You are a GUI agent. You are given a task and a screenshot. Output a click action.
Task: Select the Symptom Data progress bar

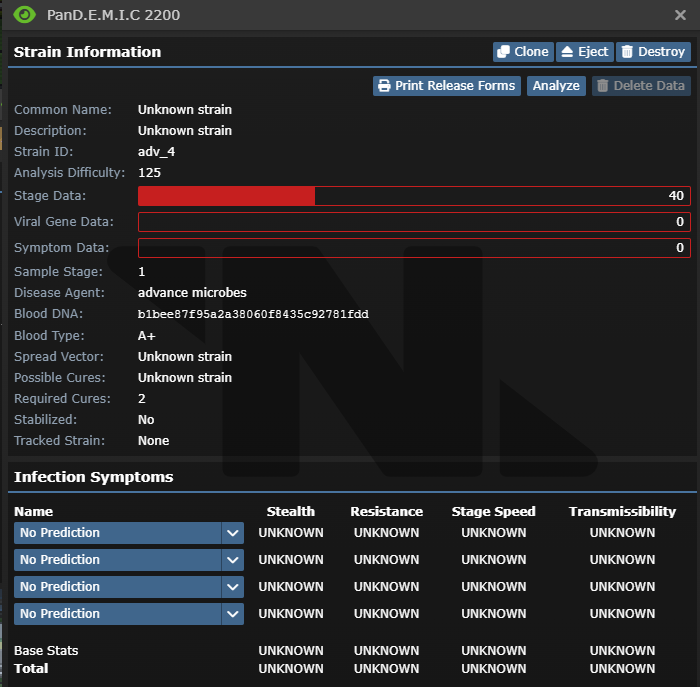414,248
